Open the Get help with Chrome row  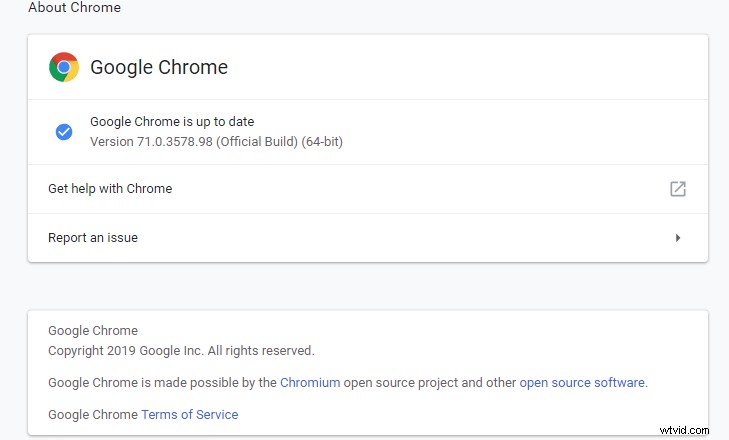click(368, 189)
